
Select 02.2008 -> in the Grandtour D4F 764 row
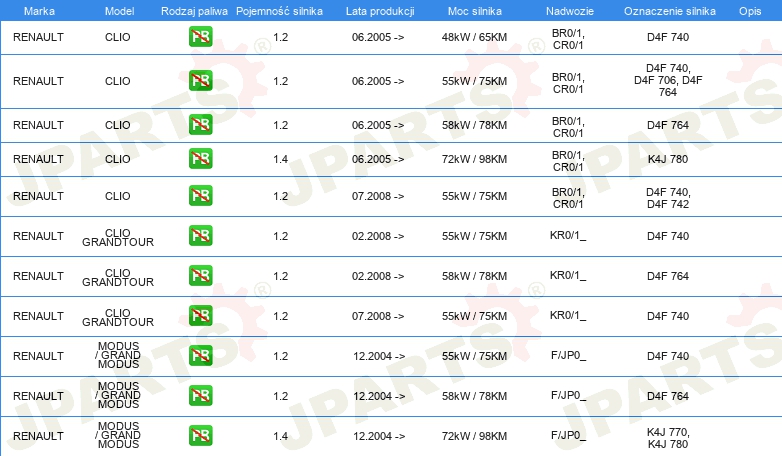tap(378, 276)
